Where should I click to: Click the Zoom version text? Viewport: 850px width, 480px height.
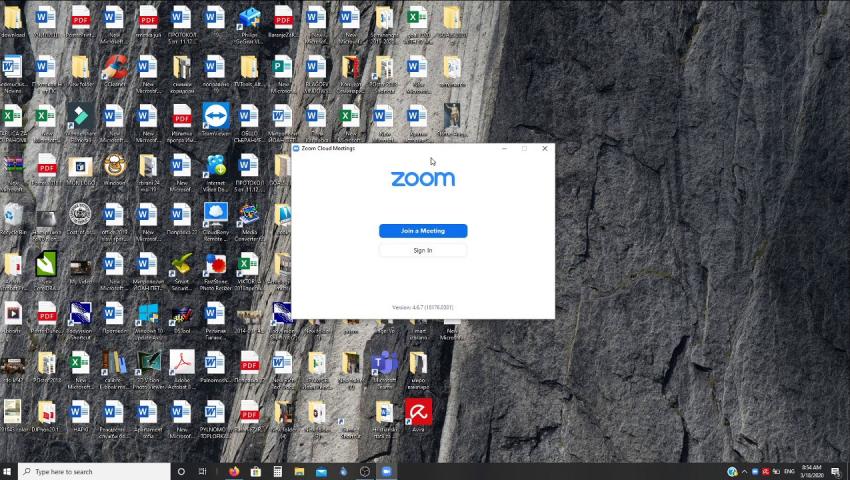423,307
